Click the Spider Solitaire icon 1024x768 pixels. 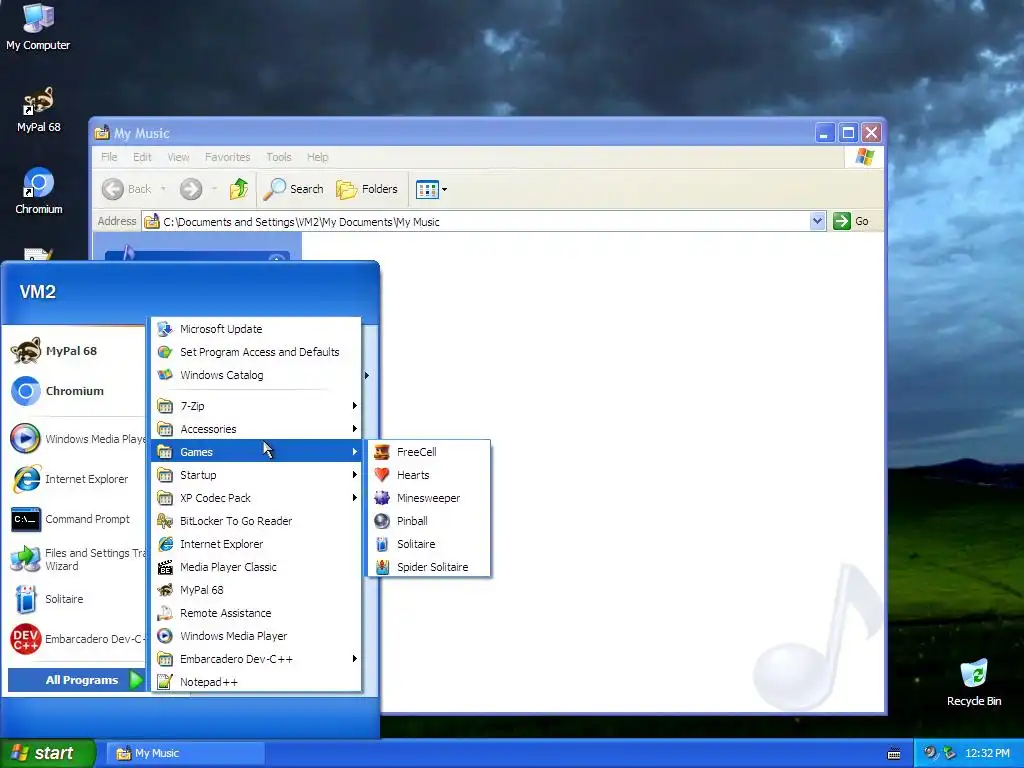(382, 567)
